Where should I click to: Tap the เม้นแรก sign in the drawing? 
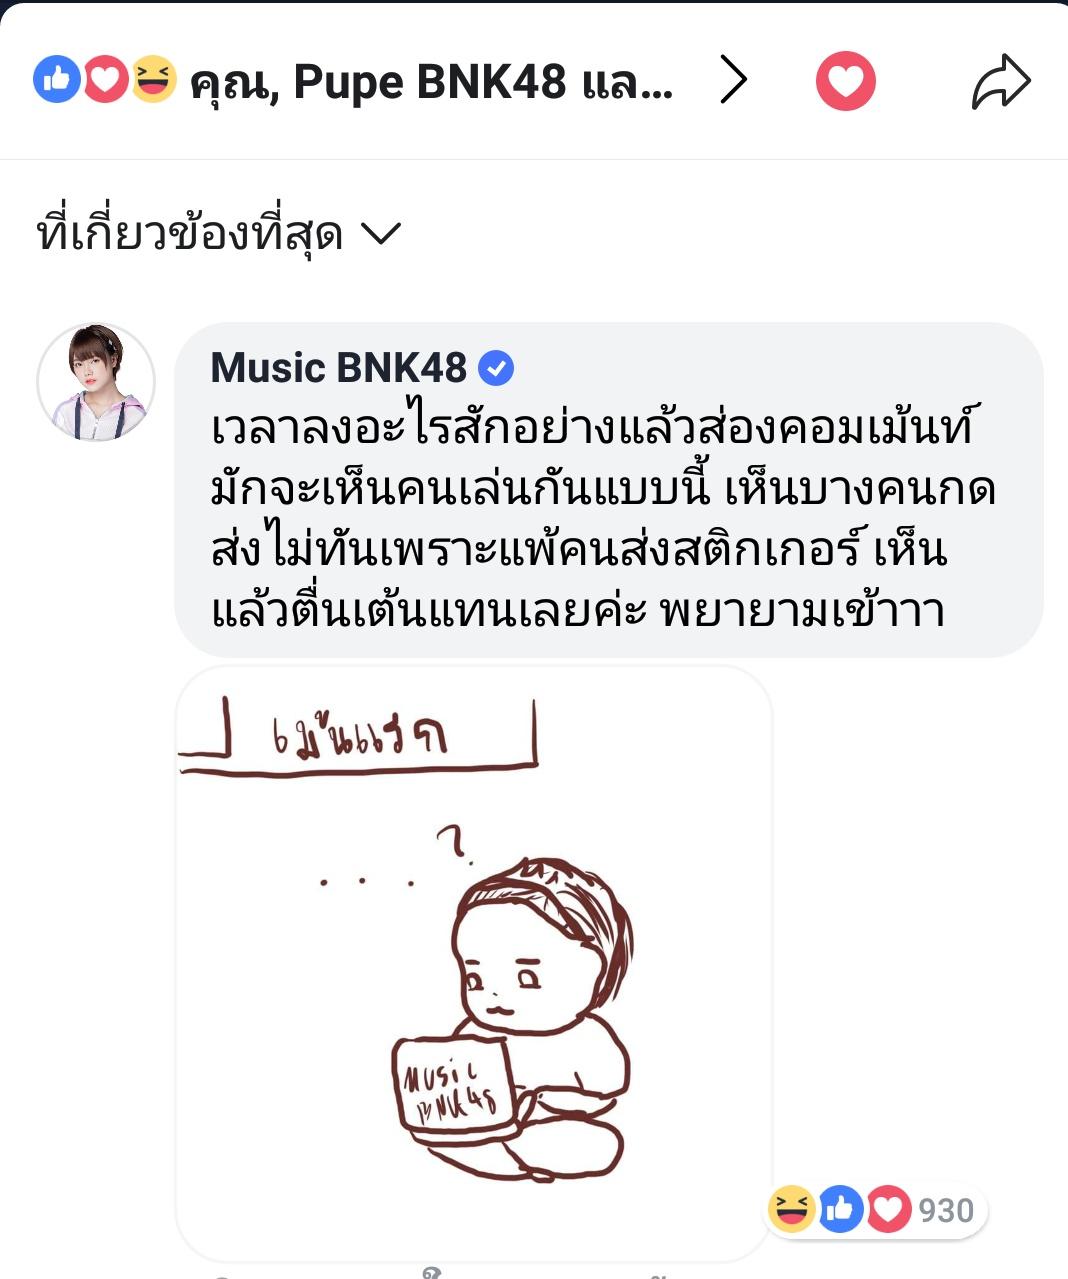tap(357, 738)
